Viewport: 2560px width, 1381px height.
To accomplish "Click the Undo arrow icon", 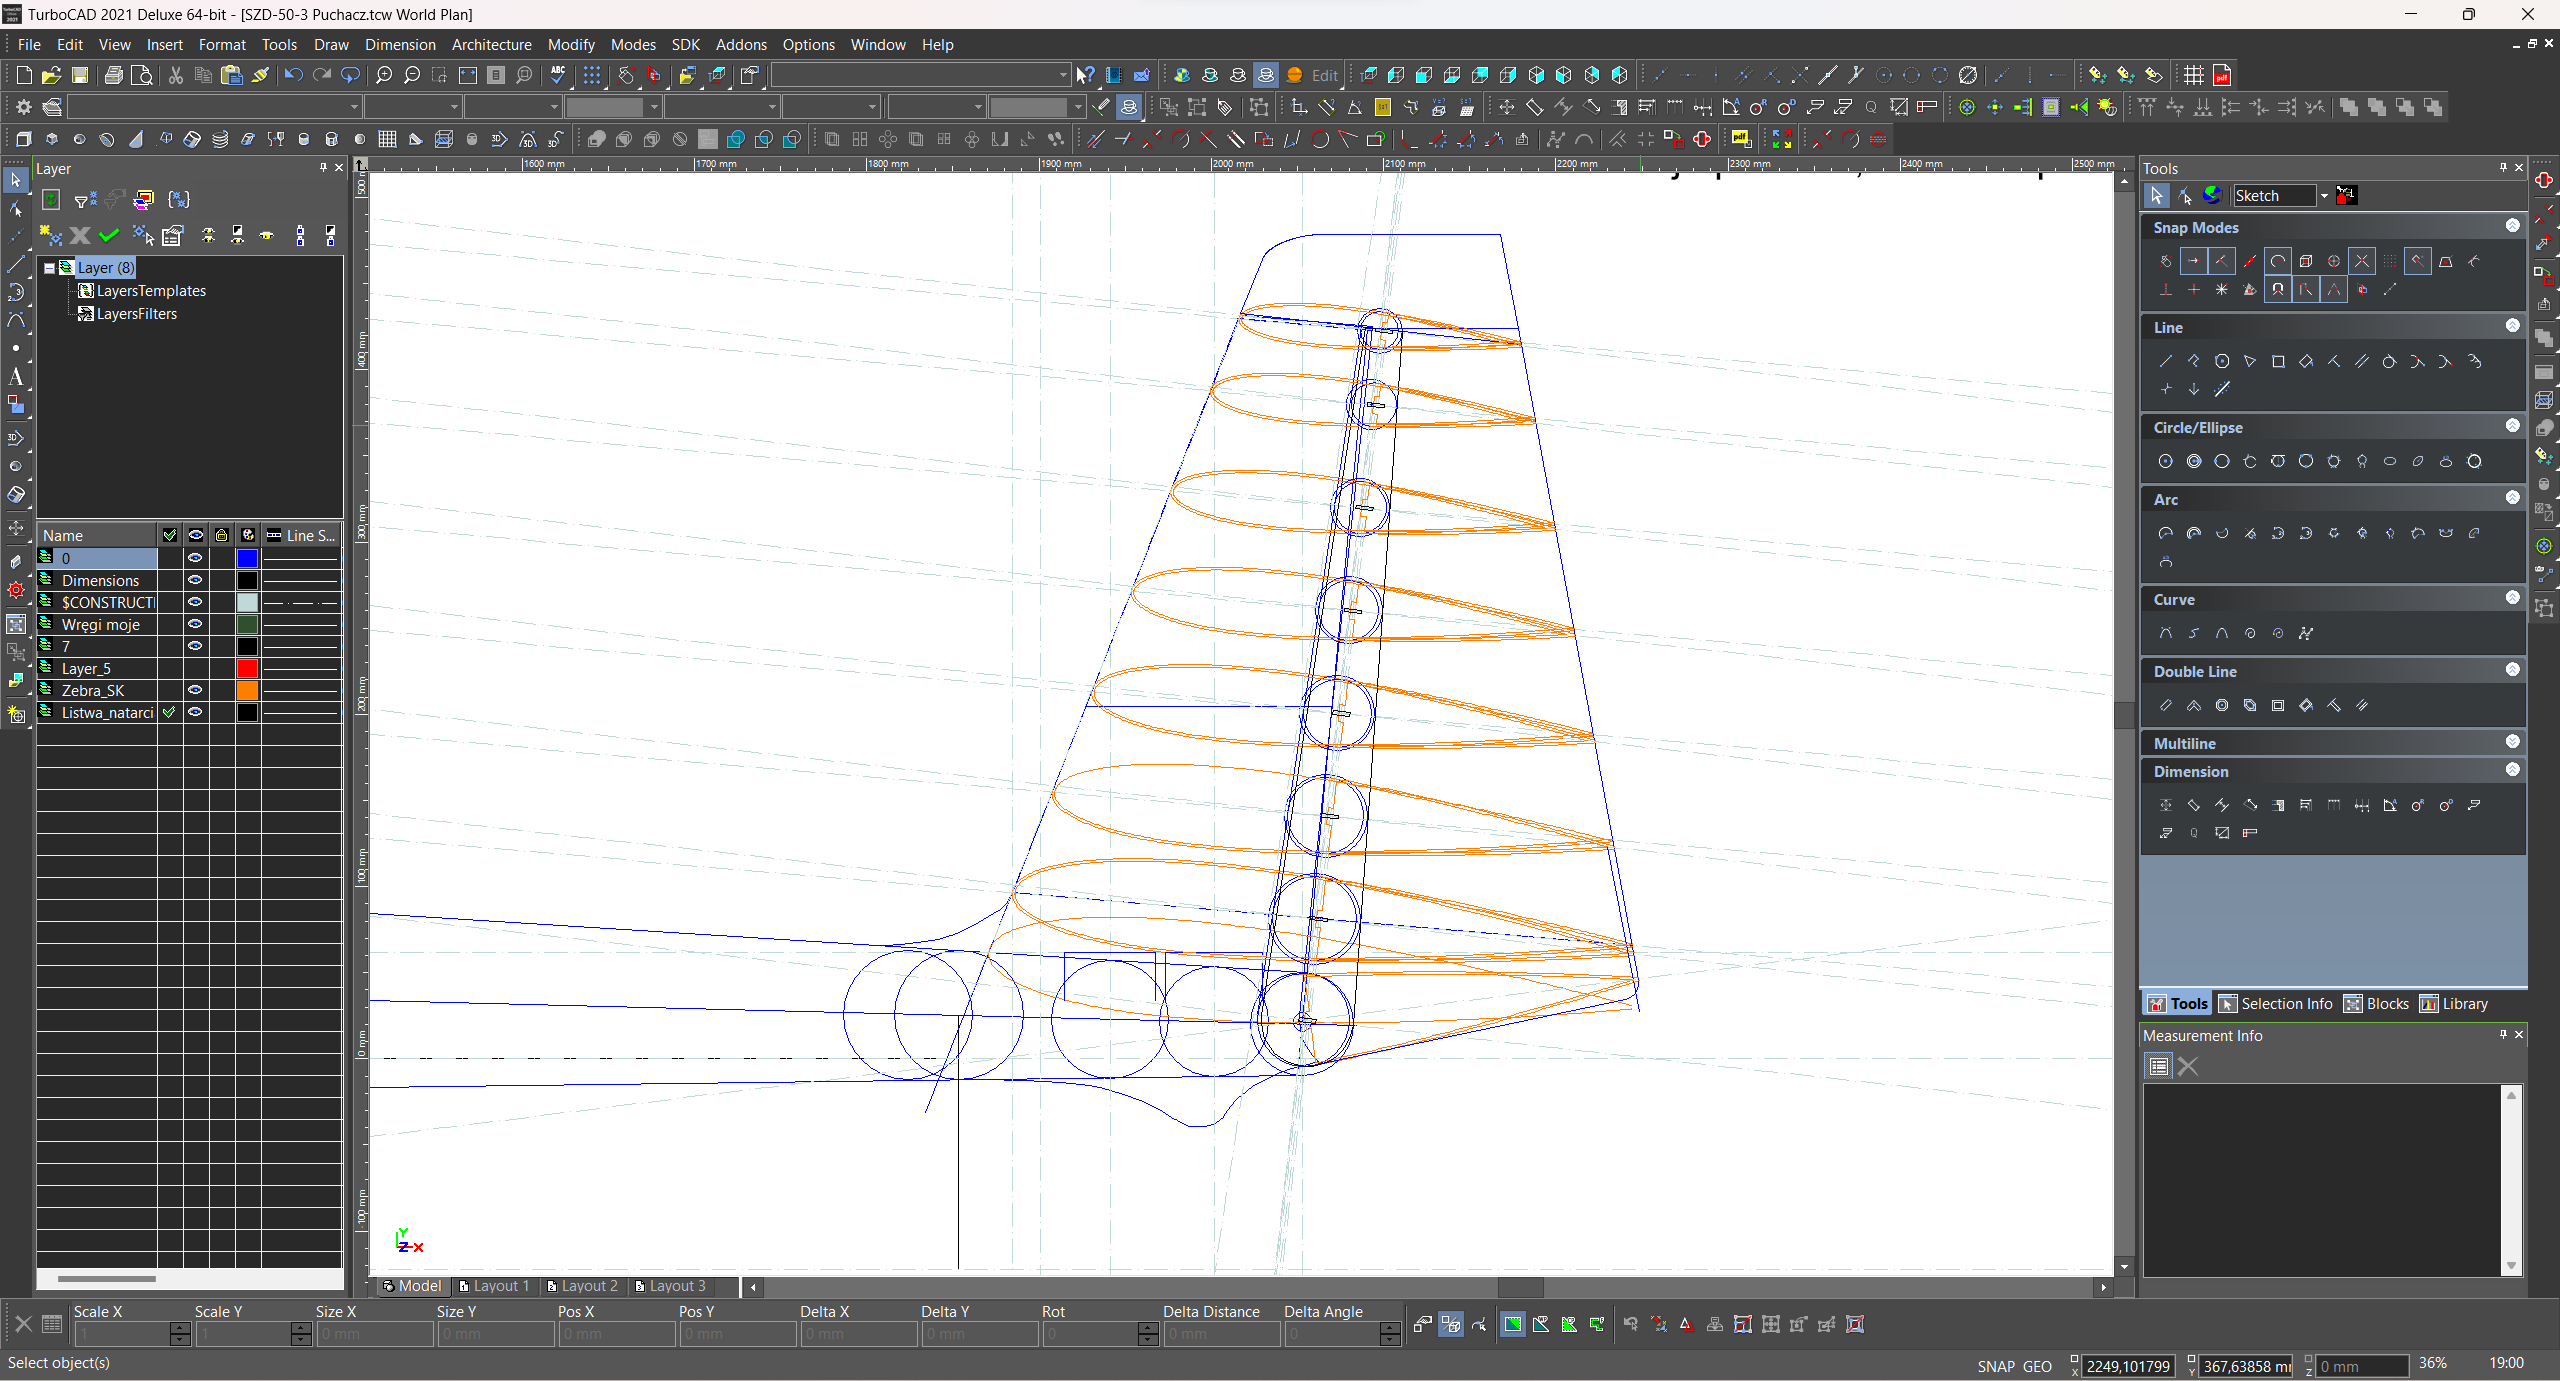I will [x=292, y=75].
